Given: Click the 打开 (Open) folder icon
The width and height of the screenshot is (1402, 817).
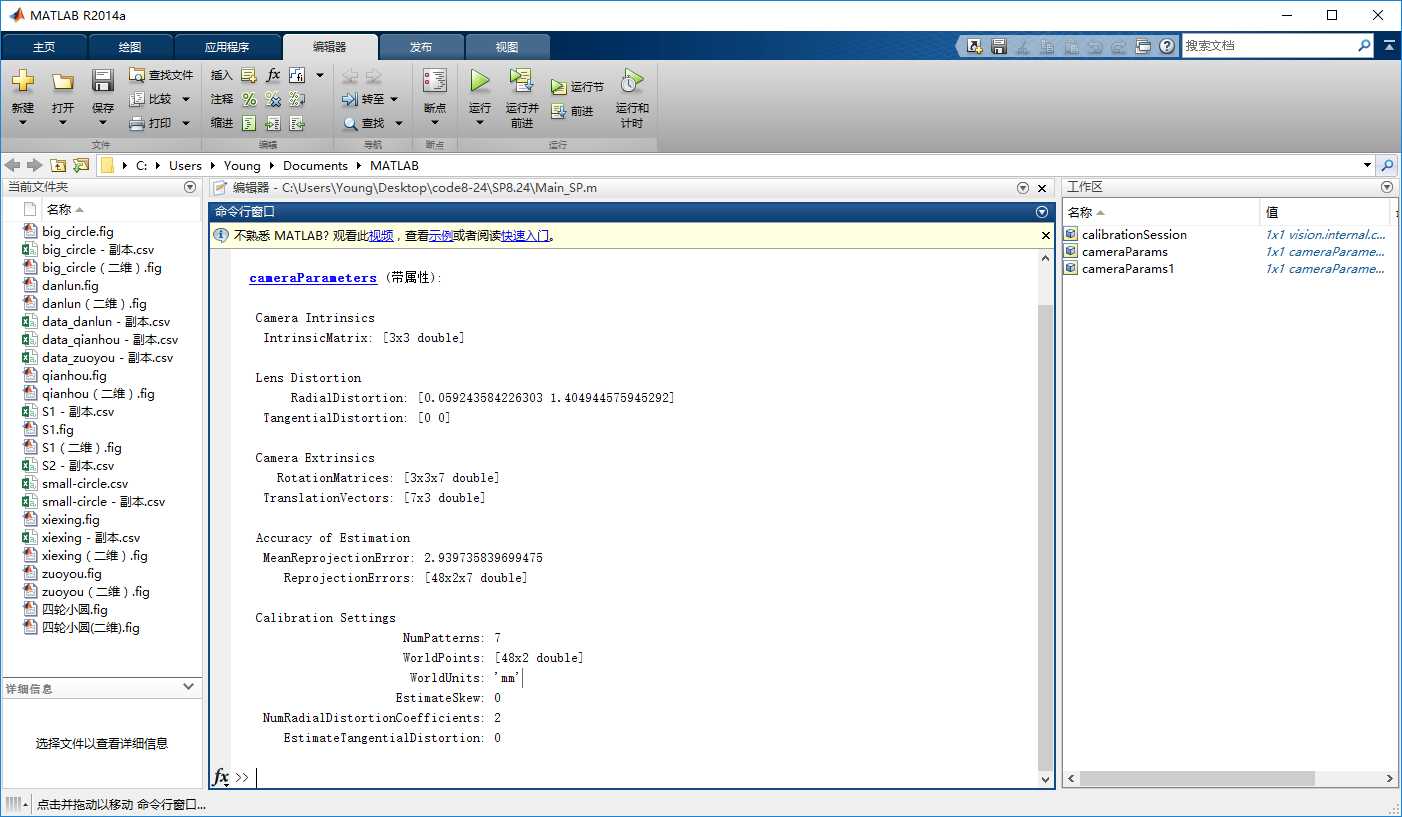Looking at the screenshot, I should [x=62, y=82].
